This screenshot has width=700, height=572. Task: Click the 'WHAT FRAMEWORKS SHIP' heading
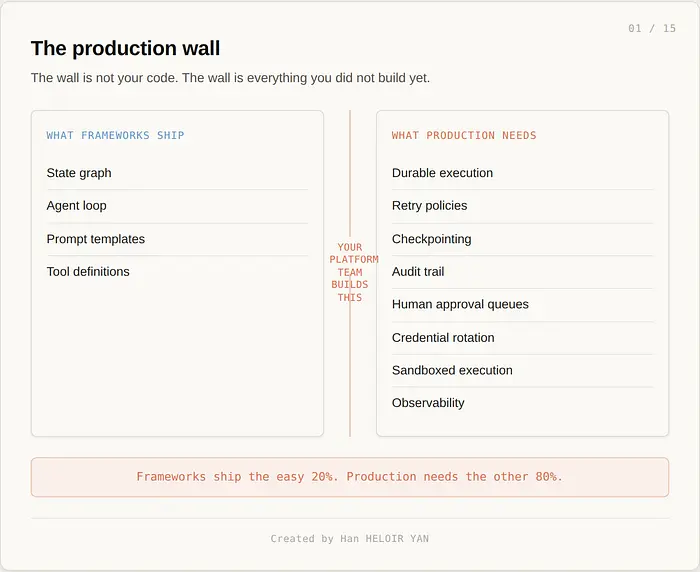point(115,135)
